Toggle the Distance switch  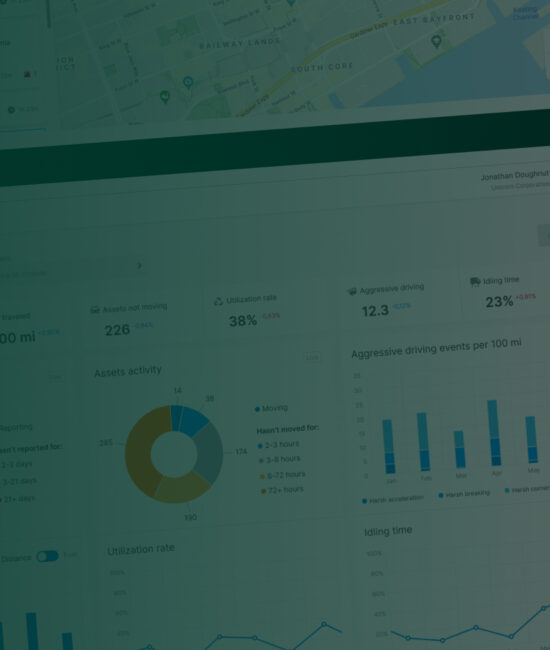click(x=47, y=556)
